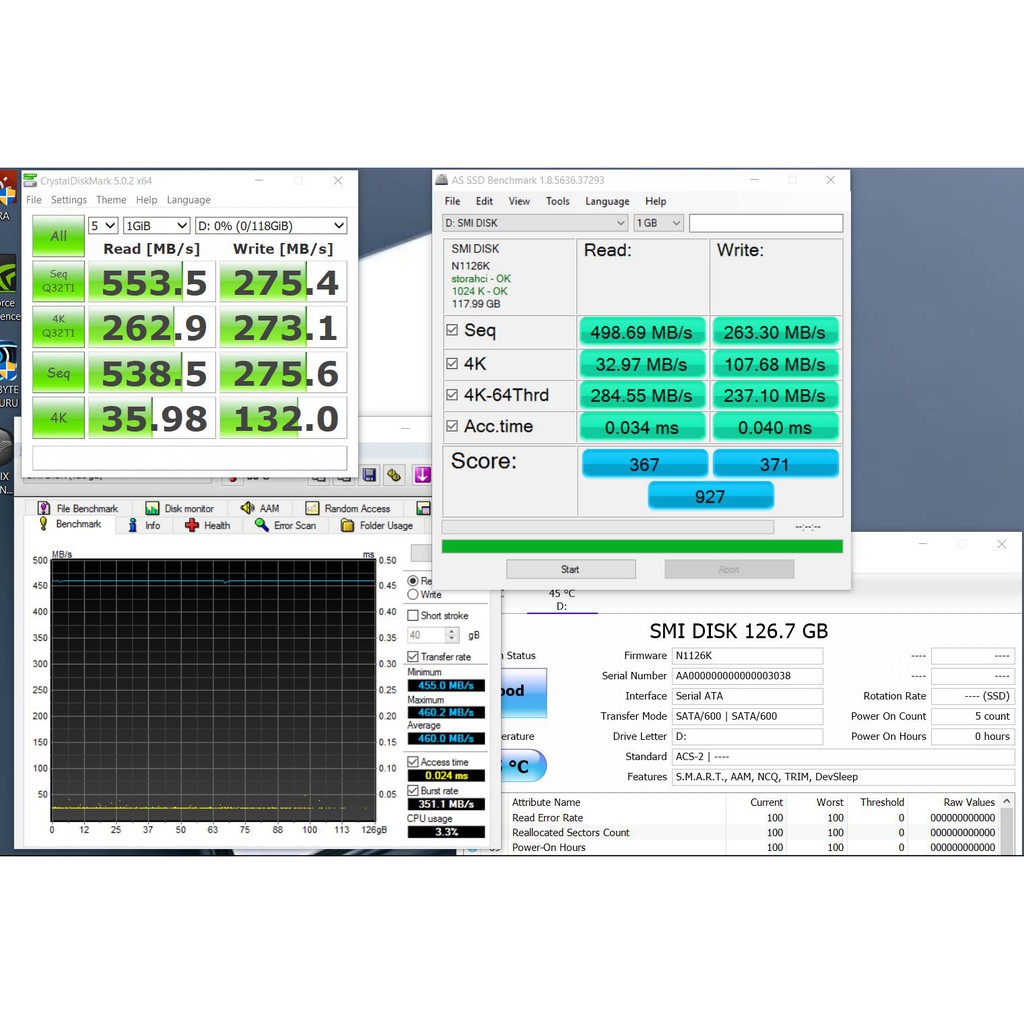This screenshot has height=1024, width=1024.
Task: Expand the 1 GB size dropdown in AS SSD
Action: pos(658,223)
